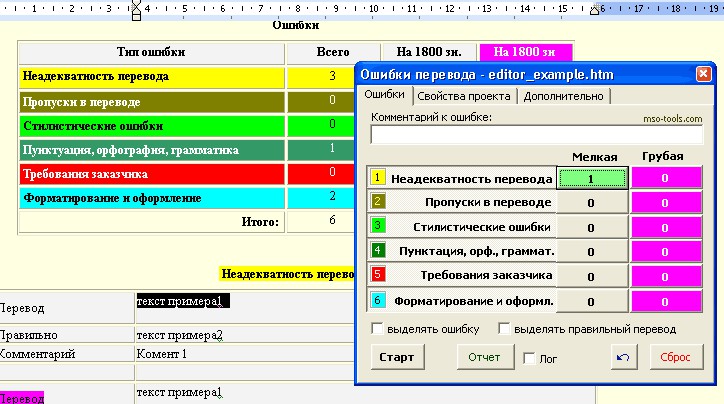Click minor count for 'Пунктация, орф., граммат.'

click(592, 252)
